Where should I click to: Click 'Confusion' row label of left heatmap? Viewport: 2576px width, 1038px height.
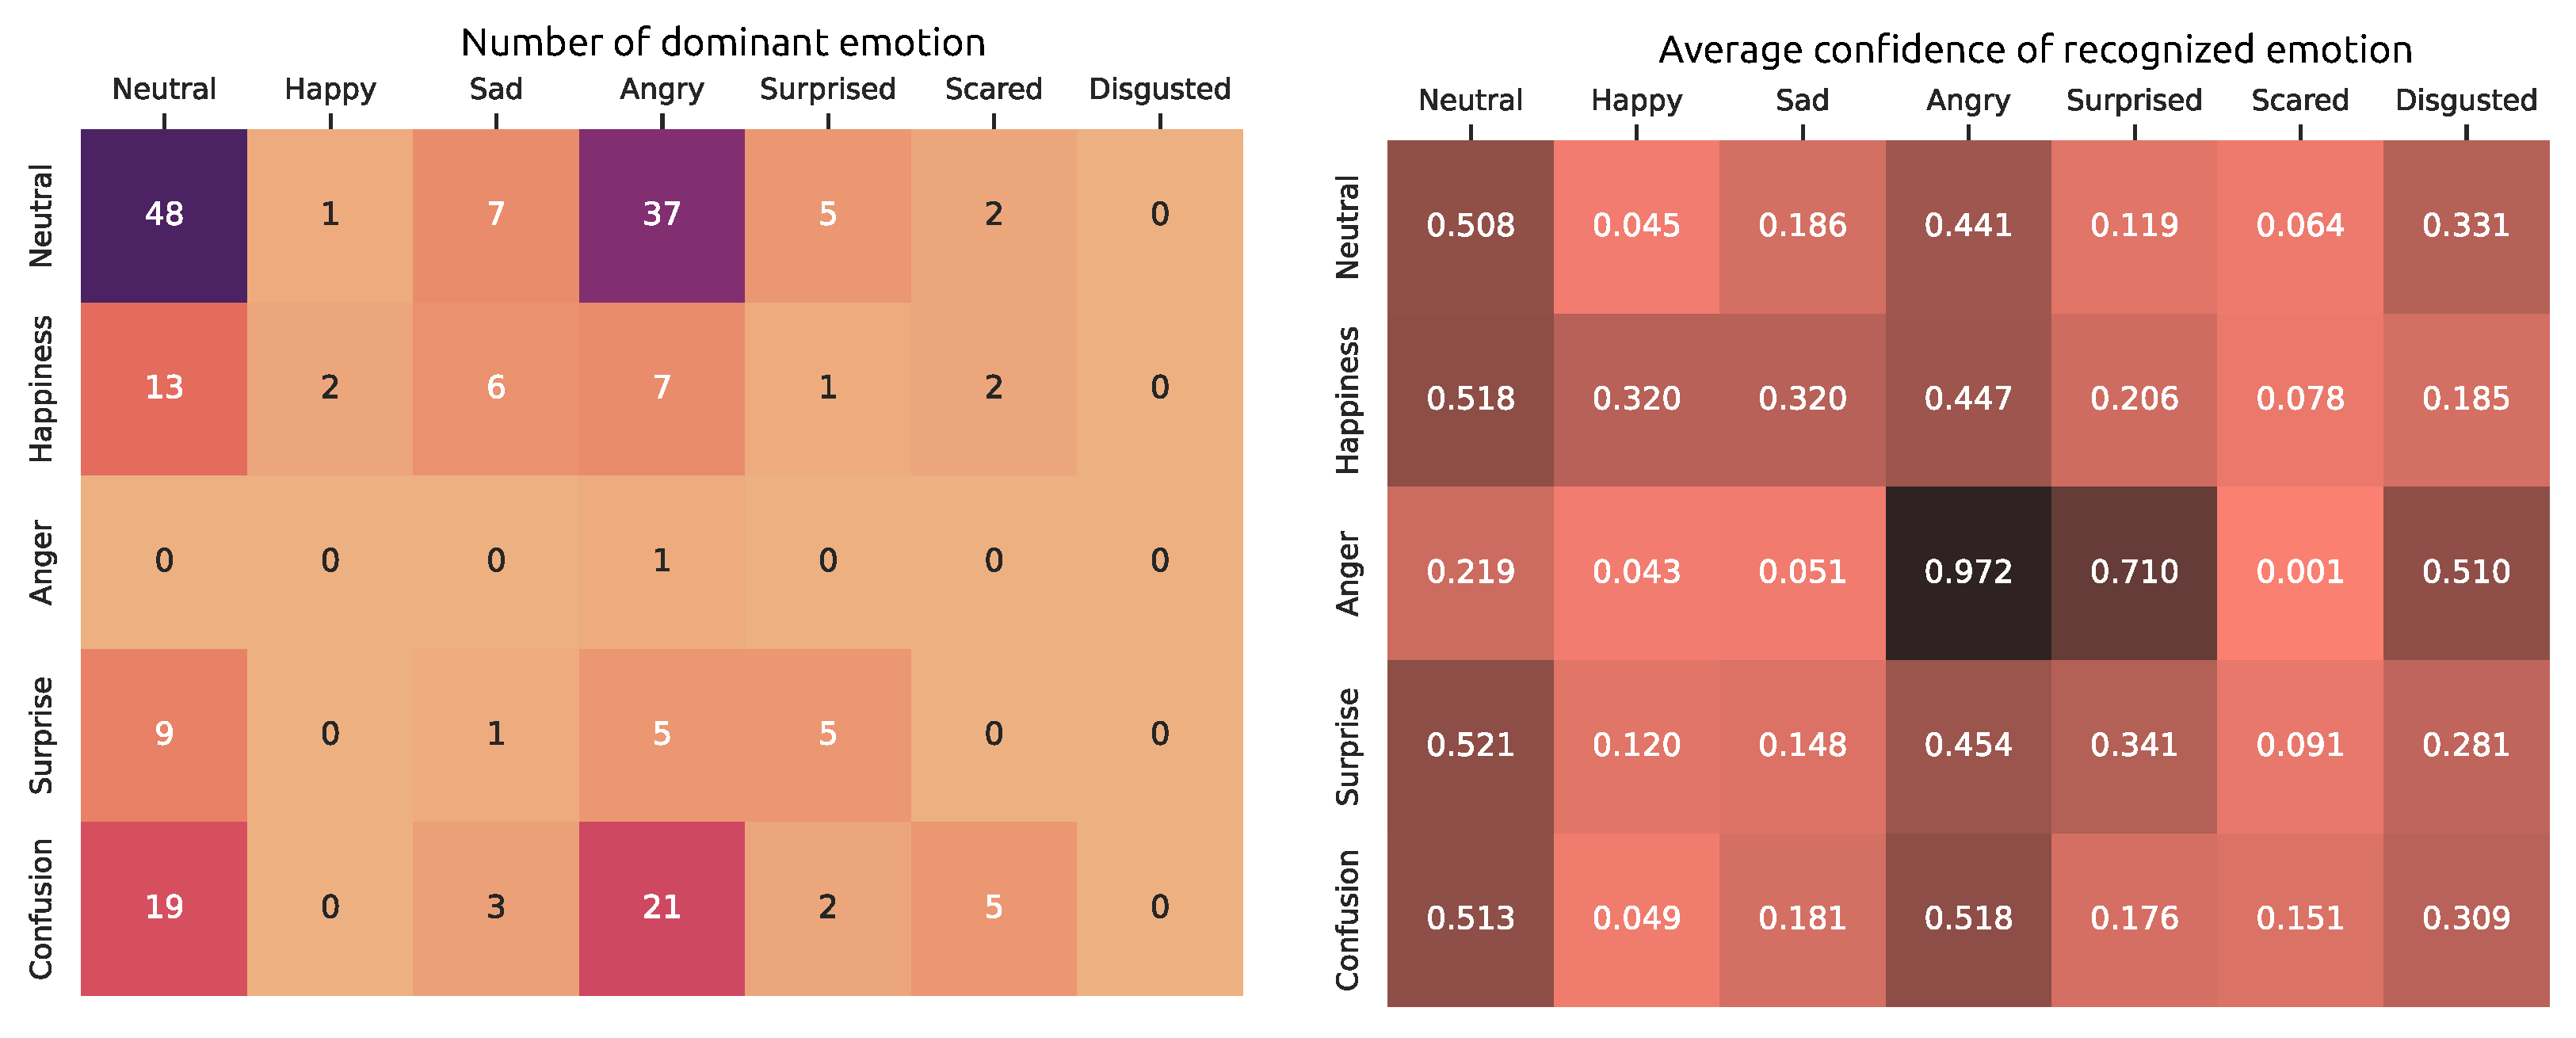(41, 908)
